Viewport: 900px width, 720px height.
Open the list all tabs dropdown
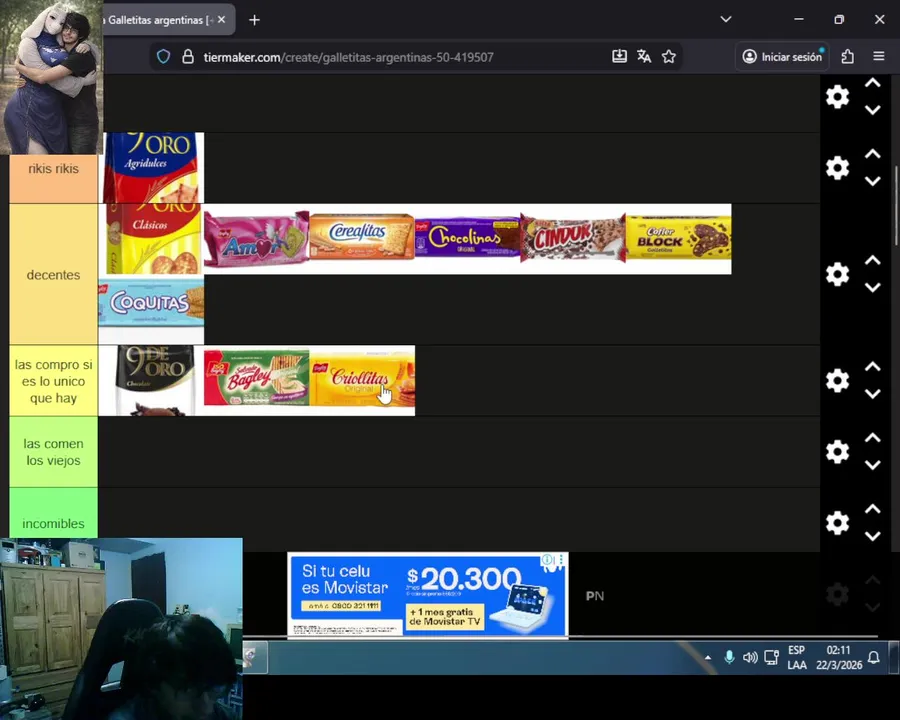point(726,20)
